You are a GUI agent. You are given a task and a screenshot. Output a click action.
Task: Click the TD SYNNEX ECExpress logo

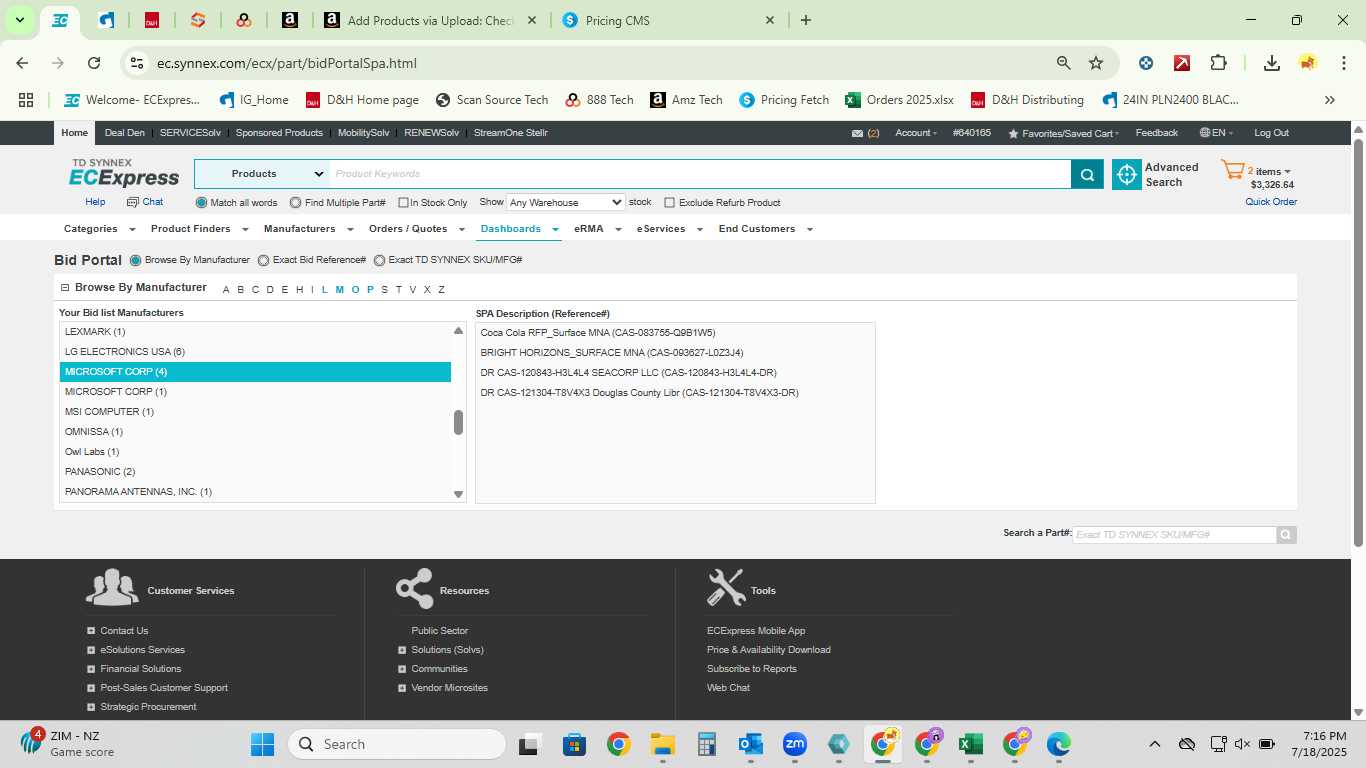(124, 173)
